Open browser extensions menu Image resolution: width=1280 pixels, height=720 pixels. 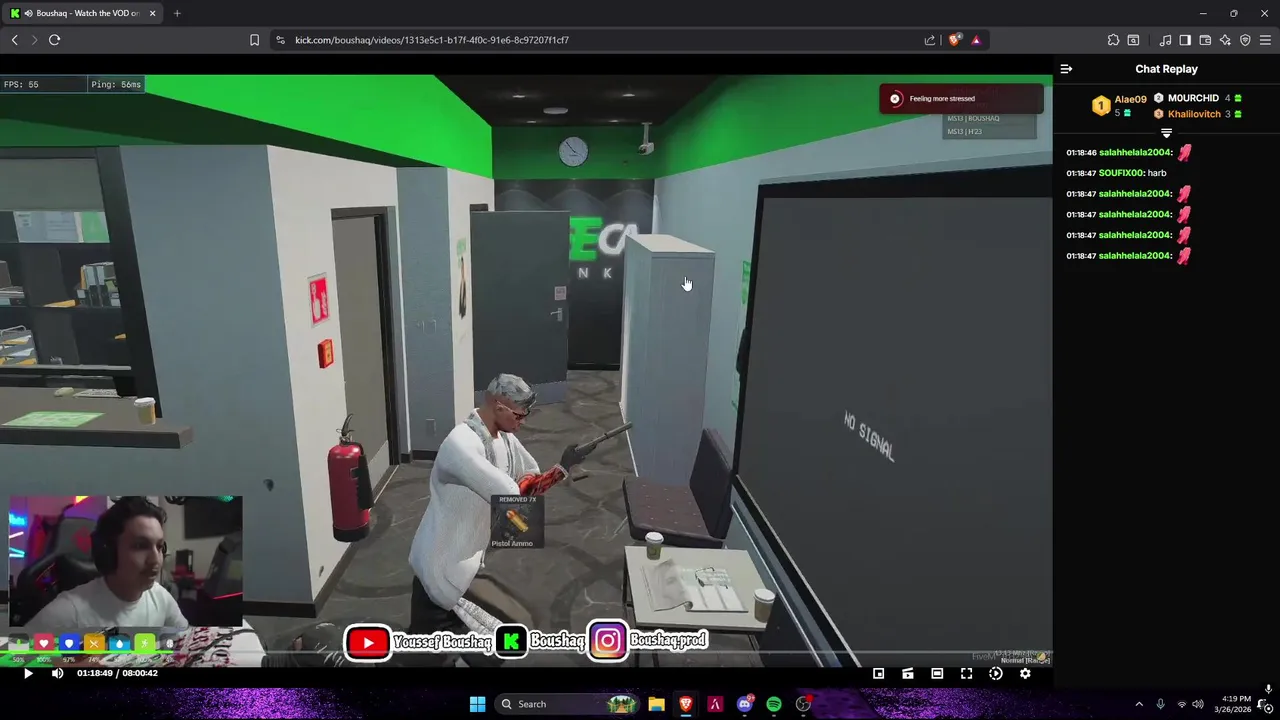(x=1113, y=40)
